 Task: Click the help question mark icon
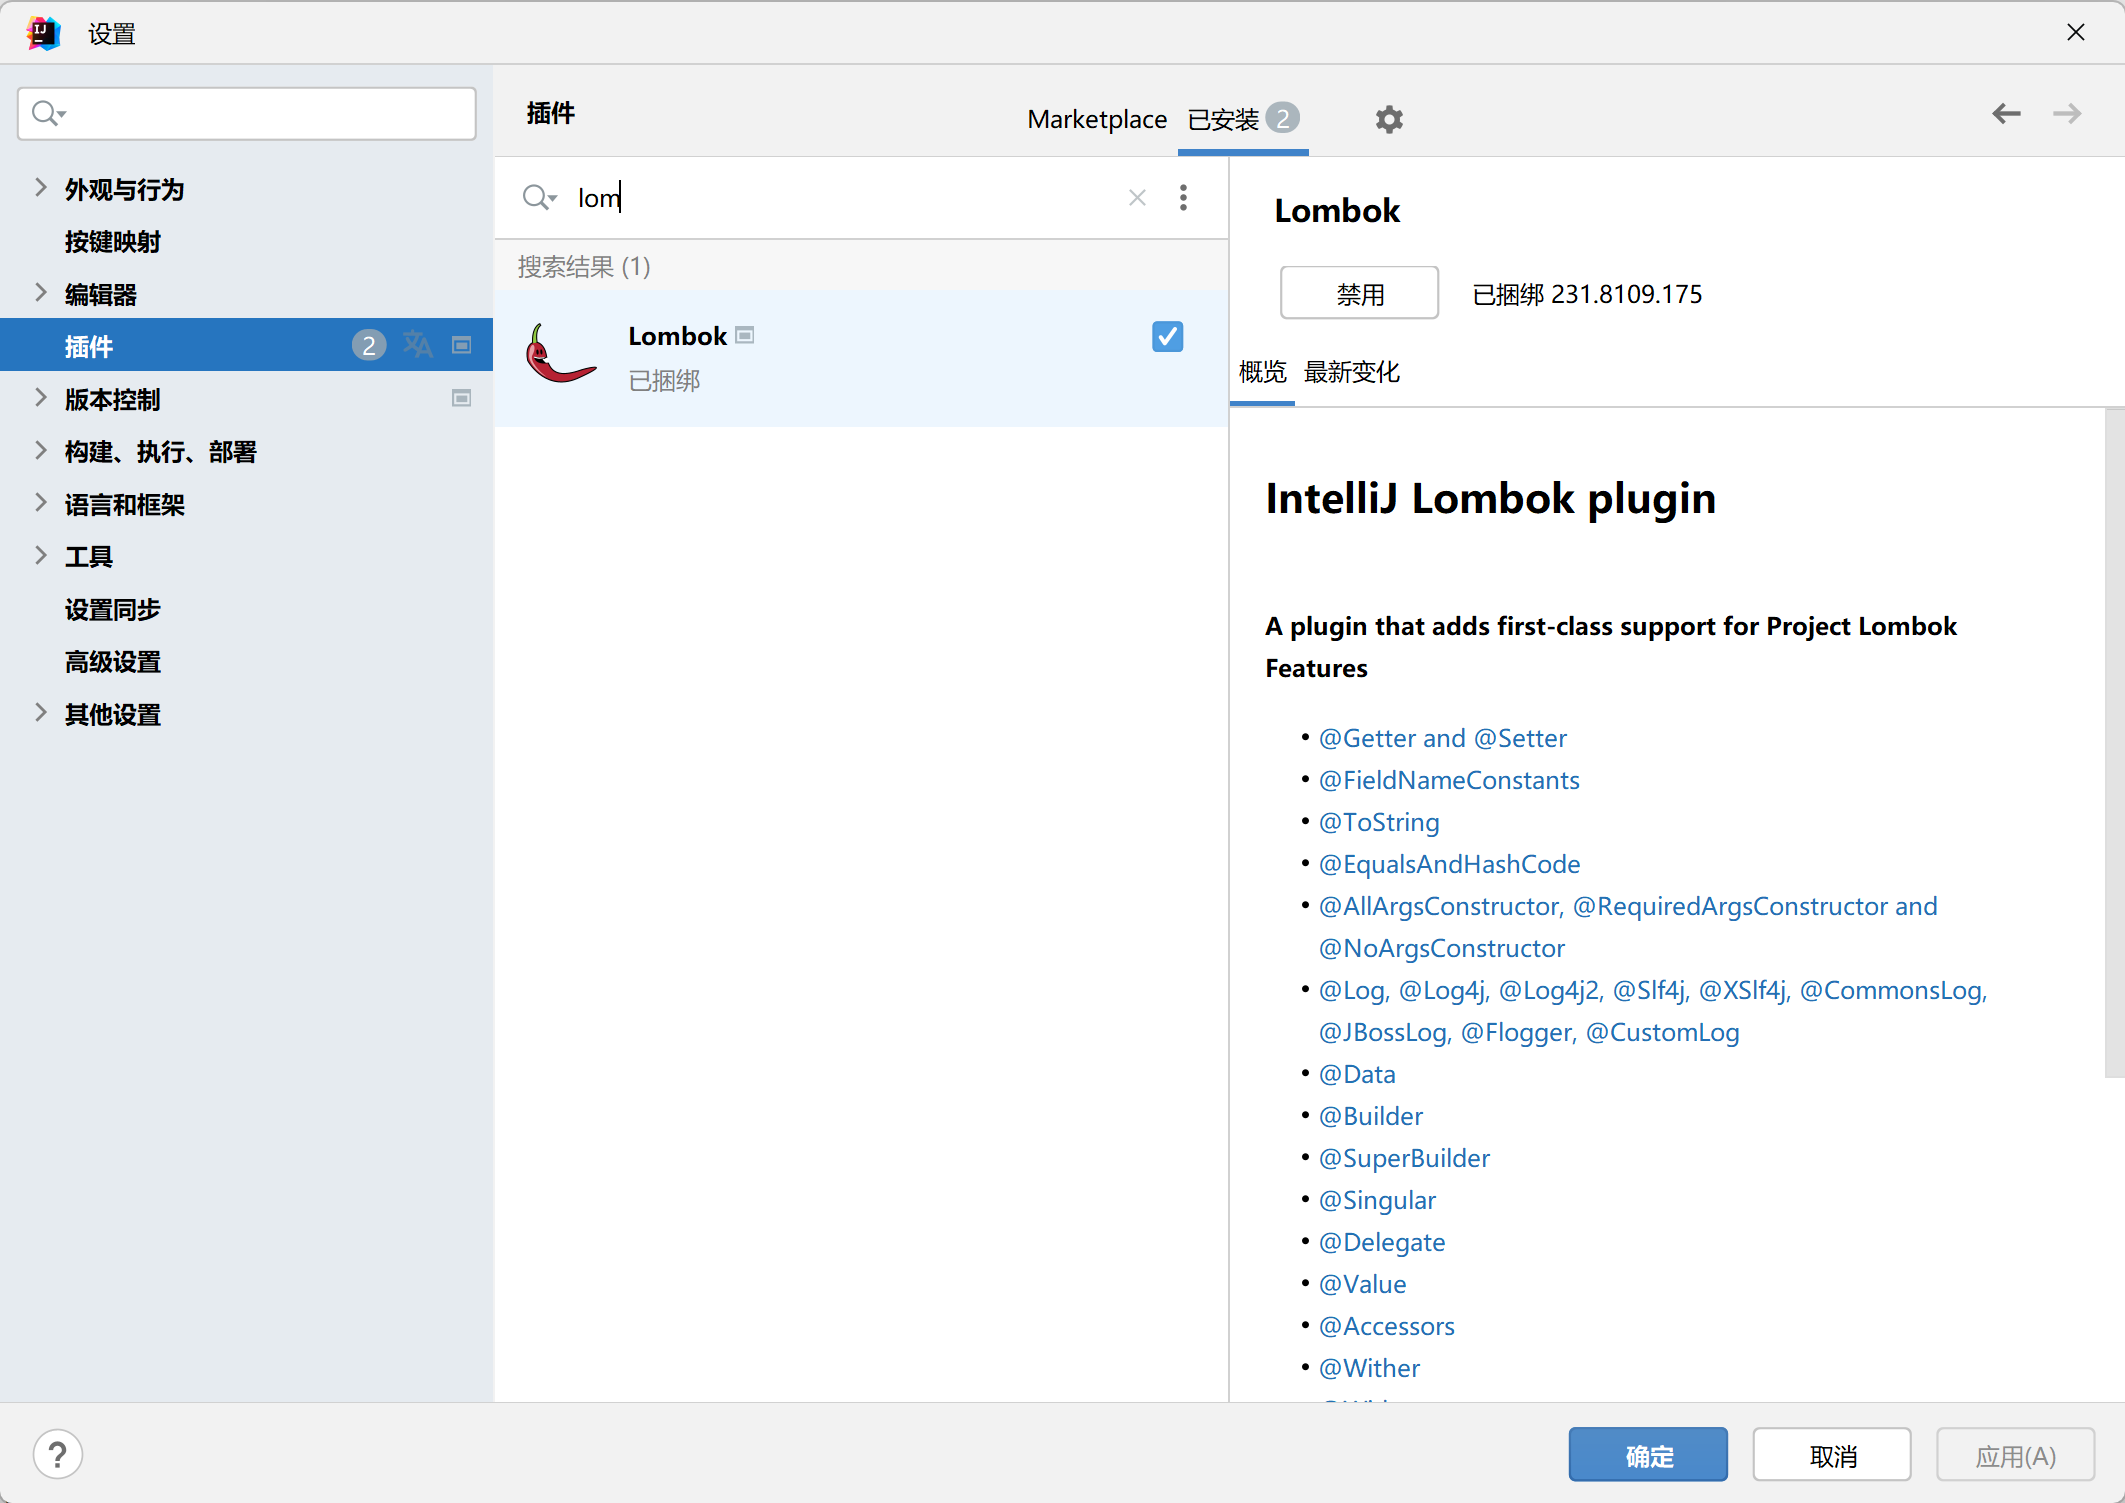pyautogui.click(x=58, y=1454)
